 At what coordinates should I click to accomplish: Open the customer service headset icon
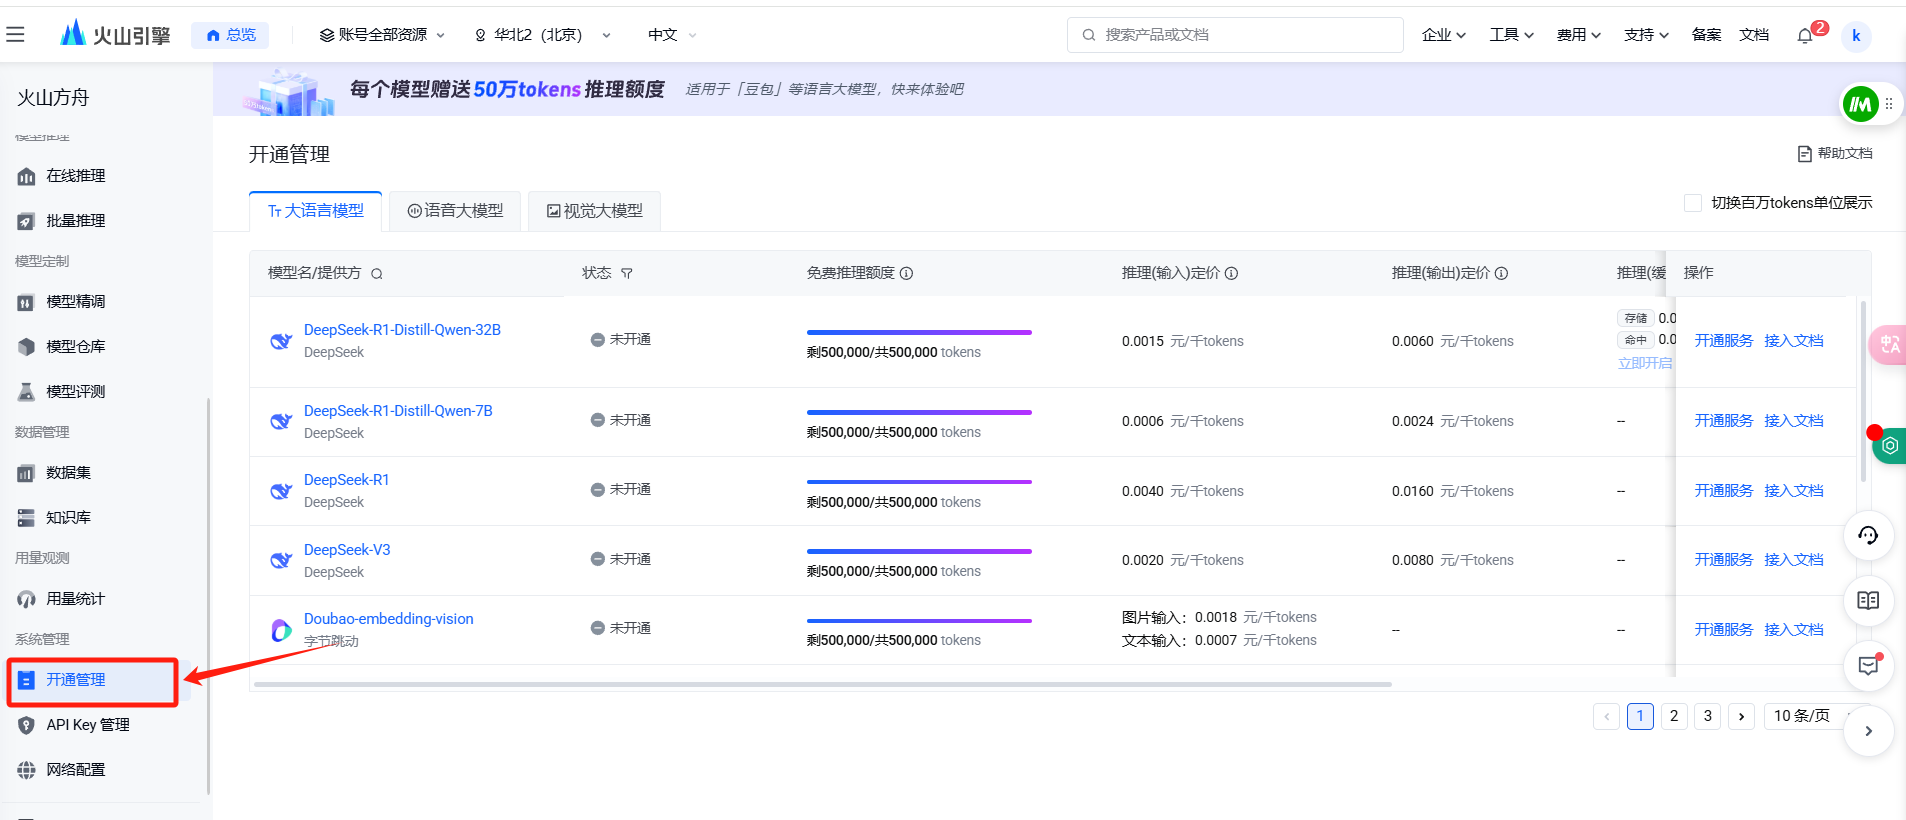pos(1868,535)
